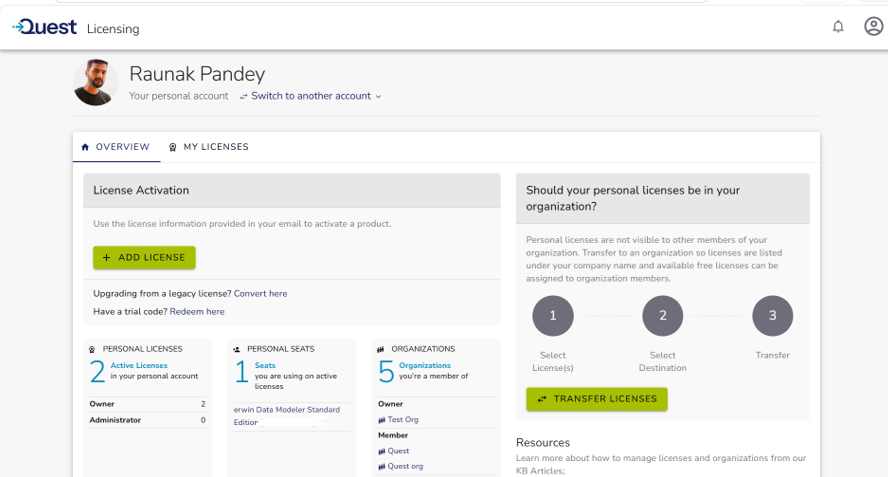The width and height of the screenshot is (888, 477).
Task: Open the Quest org organization
Action: (x=400, y=466)
